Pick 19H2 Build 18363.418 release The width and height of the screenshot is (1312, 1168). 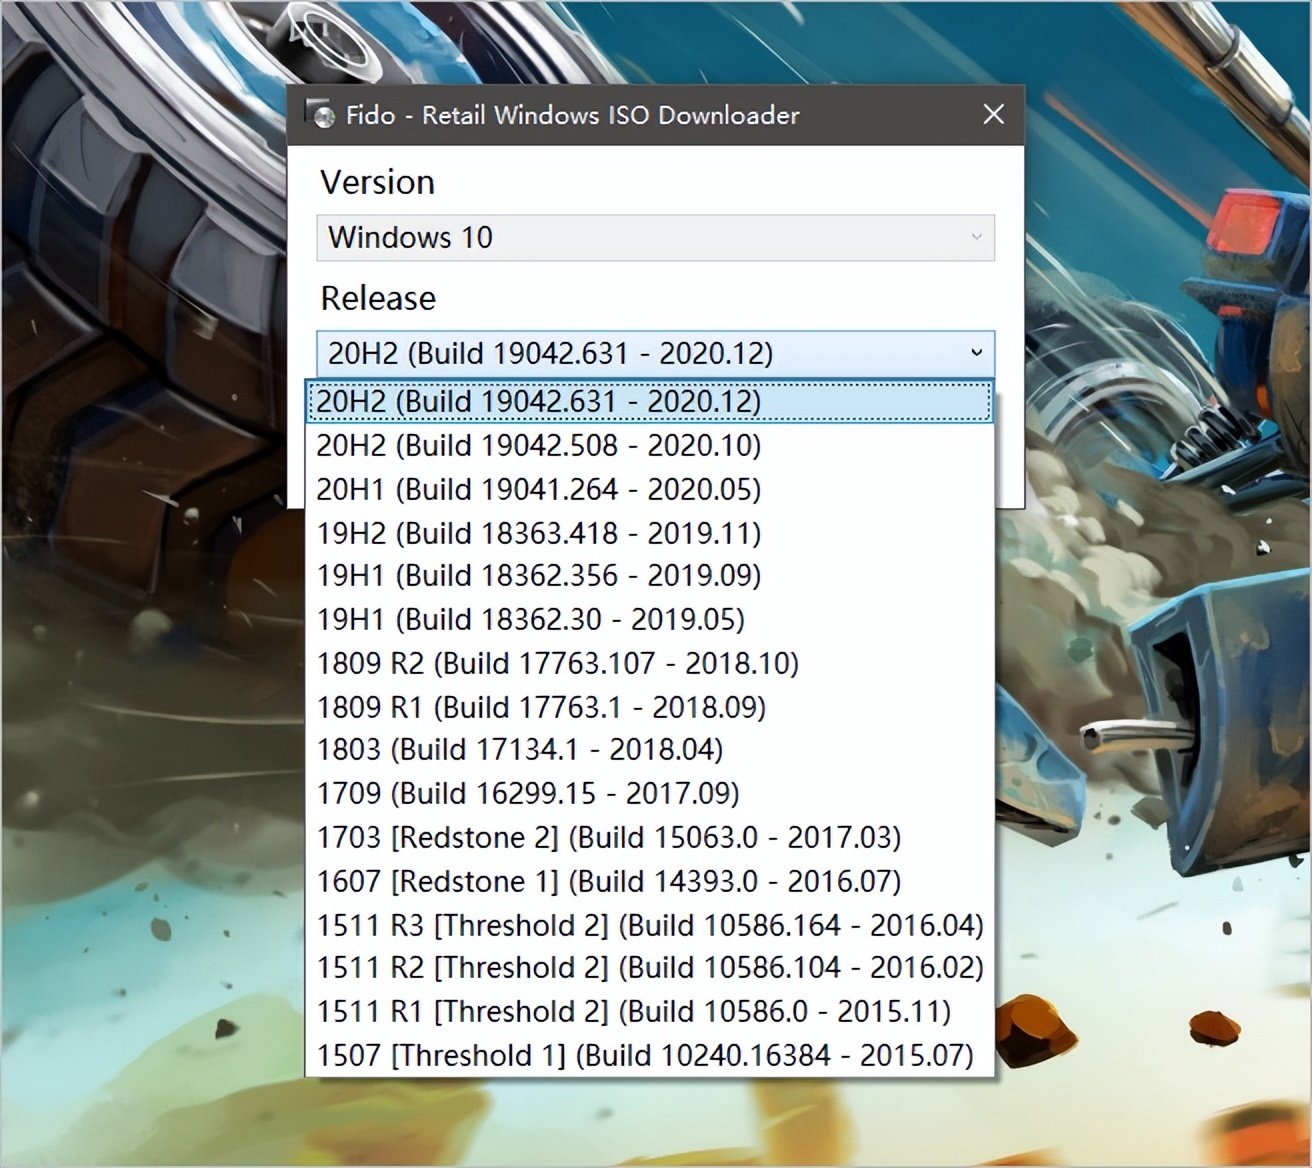[x=539, y=533]
